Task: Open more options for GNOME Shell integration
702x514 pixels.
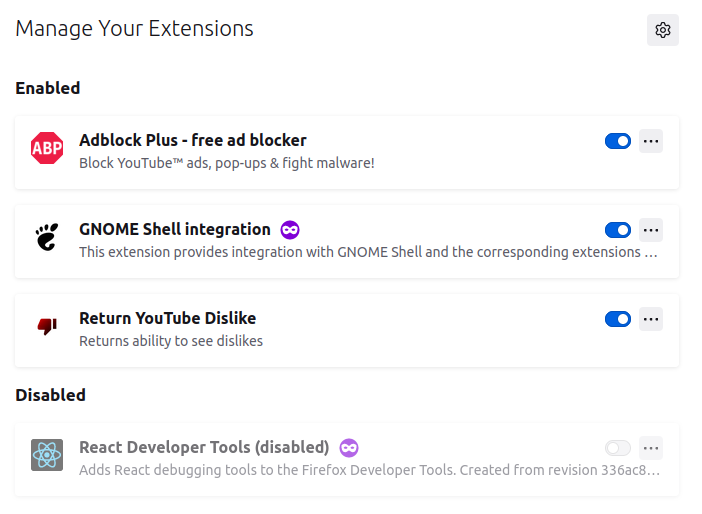Action: [651, 230]
